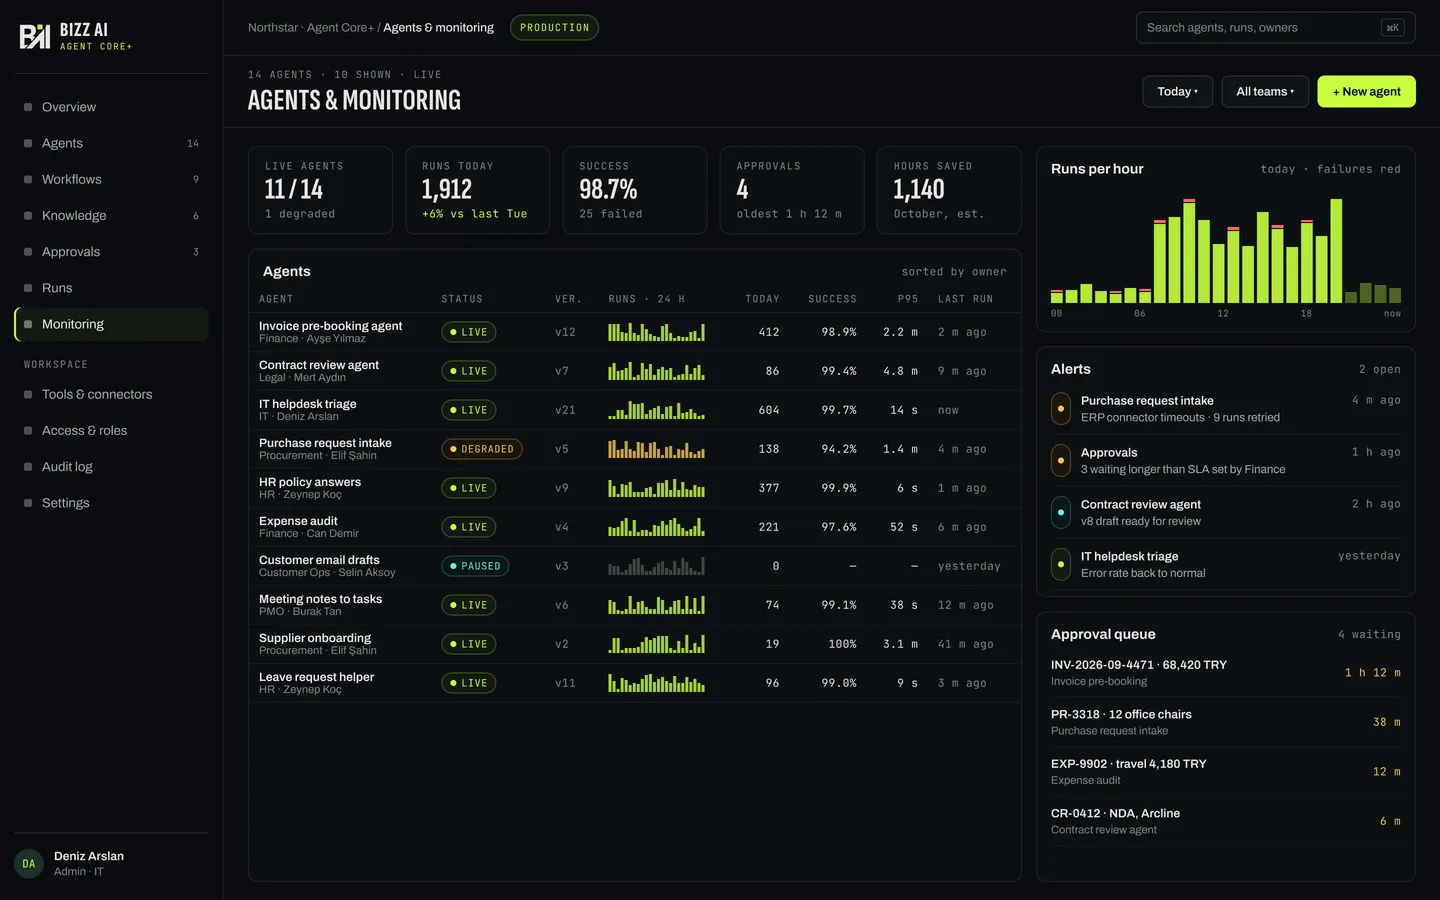Viewport: 1440px width, 900px height.
Task: Open CR-0412 NDA, Arcline approval
Action: pyautogui.click(x=1226, y=821)
